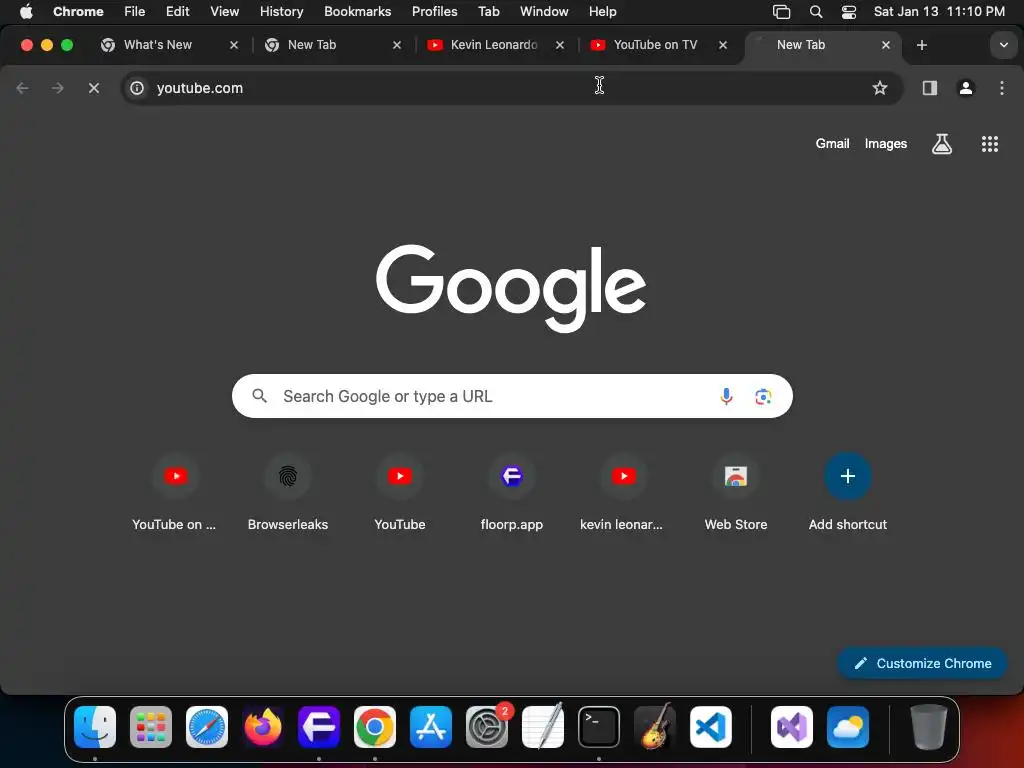Launch GarageBand from the Dock
Viewport: 1024px width, 768px height.
pos(655,727)
